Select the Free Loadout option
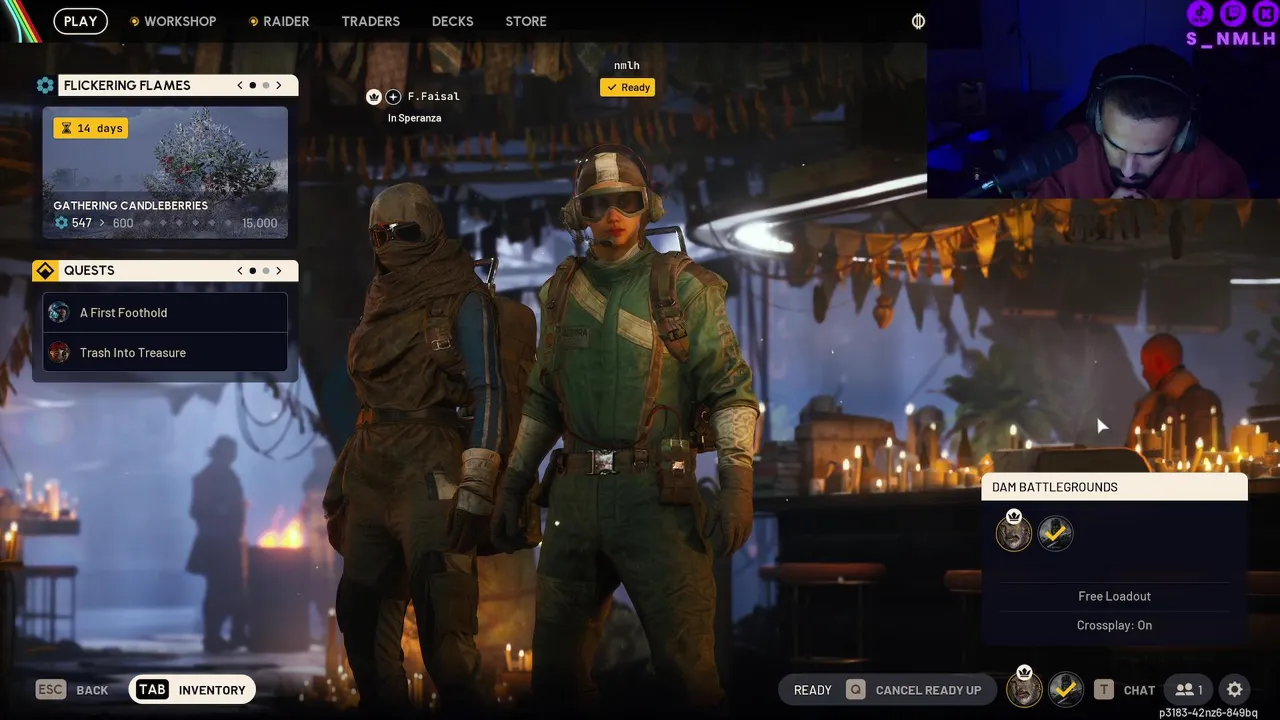Screen dimensions: 1280x720 tap(1114, 596)
